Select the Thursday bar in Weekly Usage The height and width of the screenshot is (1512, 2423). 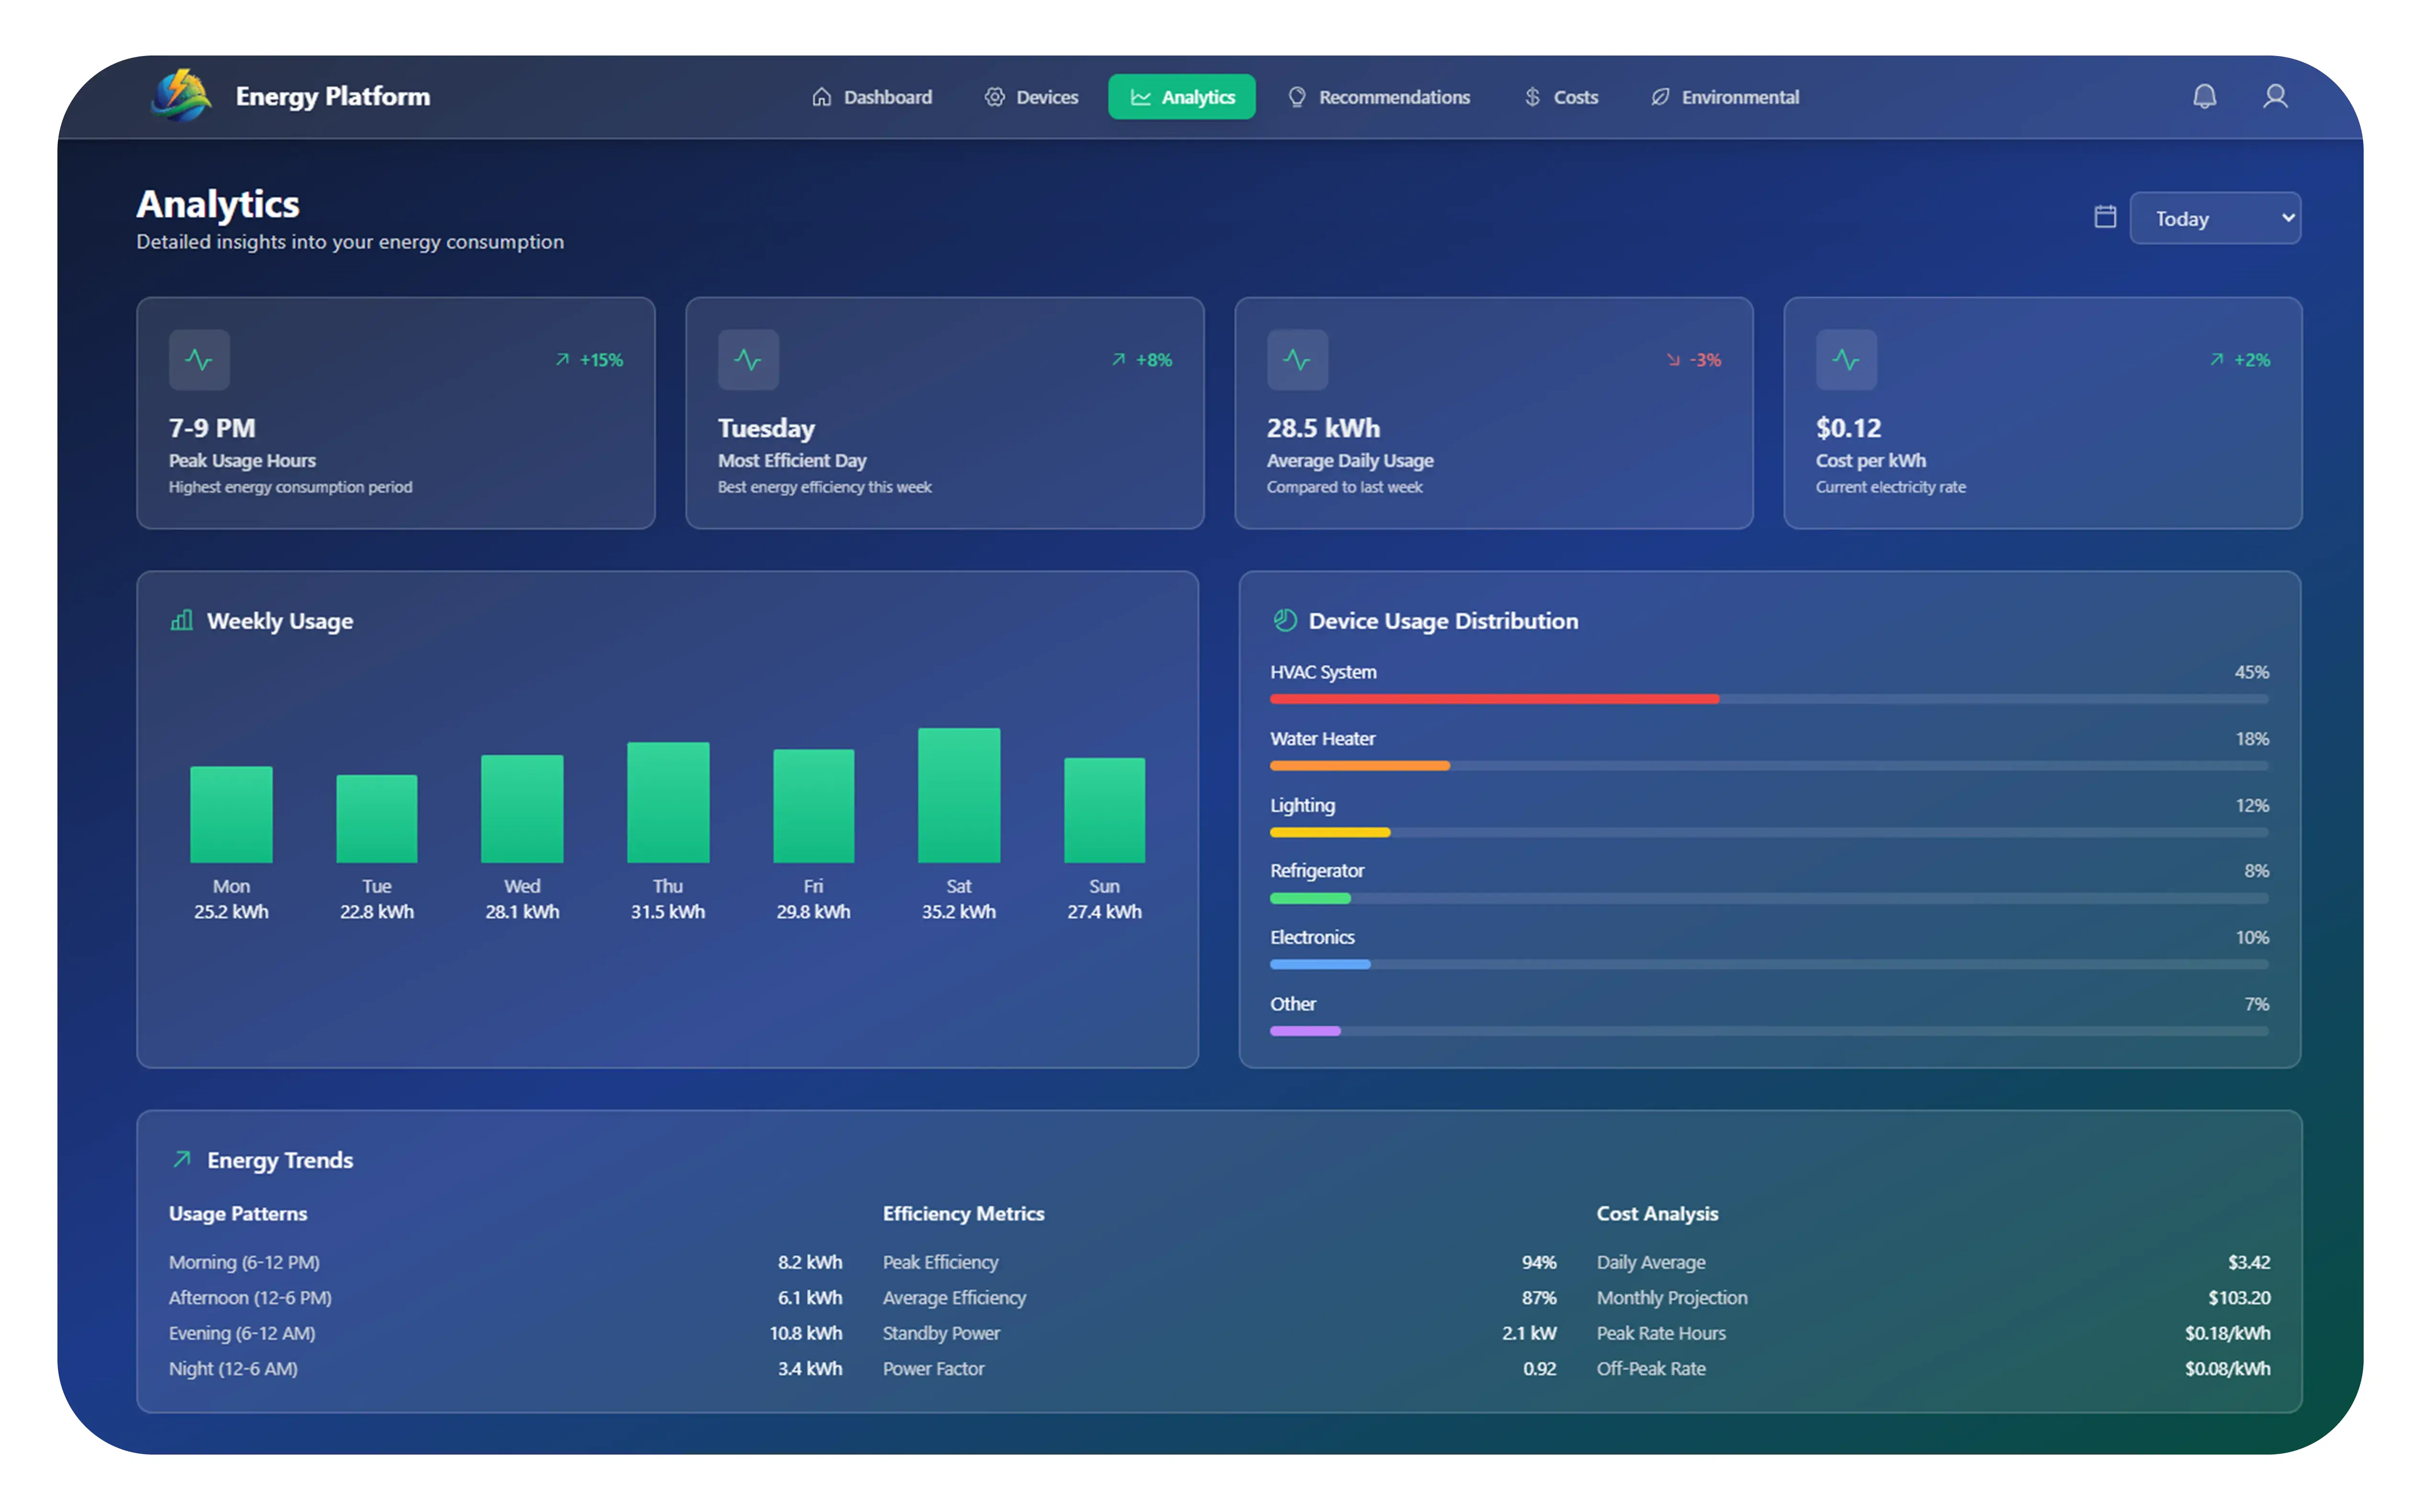(x=668, y=802)
